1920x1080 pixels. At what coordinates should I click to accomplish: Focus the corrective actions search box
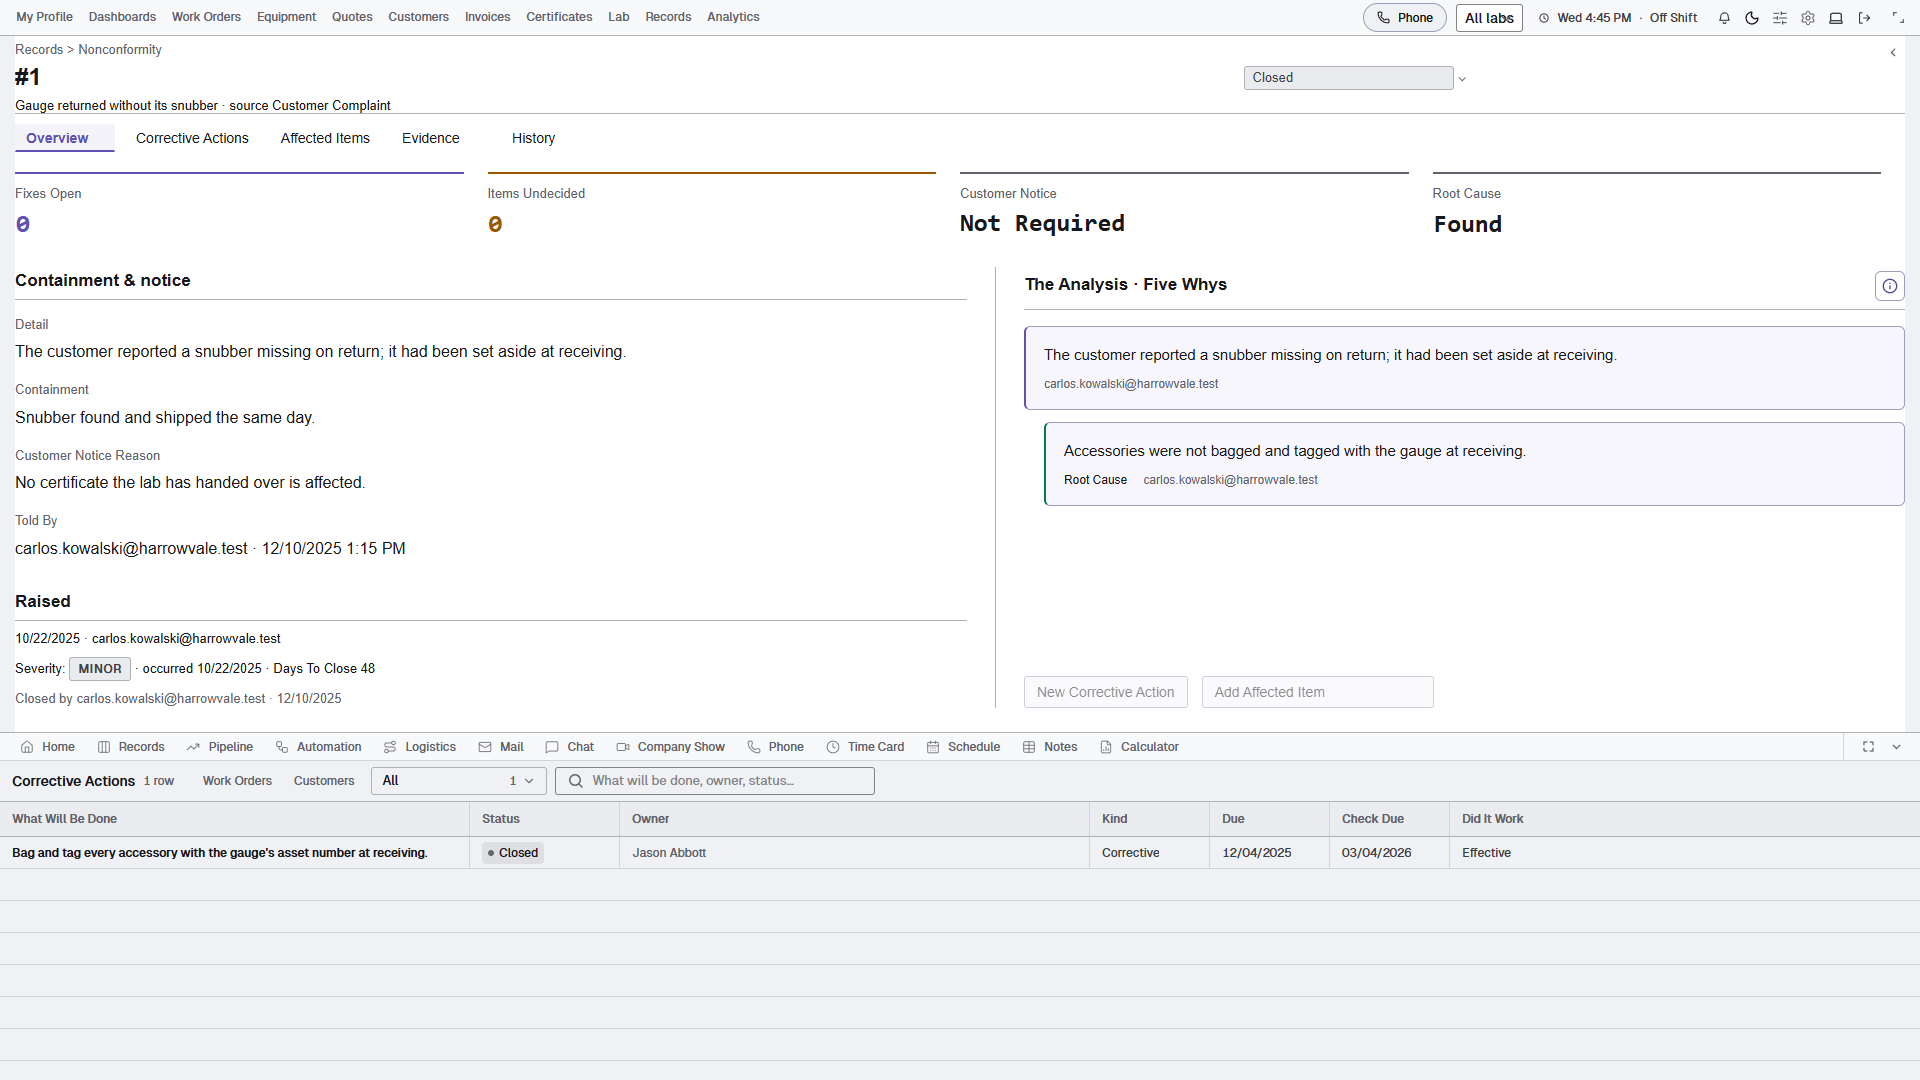coord(715,781)
